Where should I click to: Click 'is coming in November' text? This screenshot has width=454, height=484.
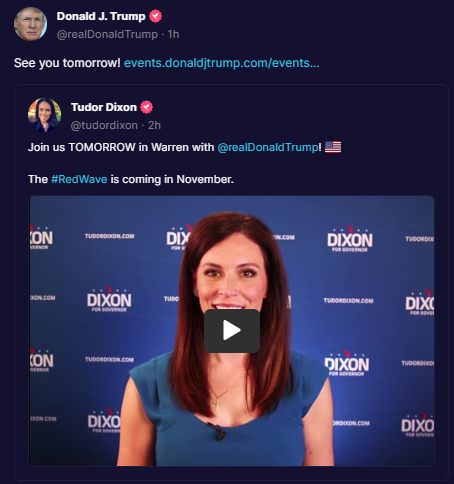[x=172, y=179]
